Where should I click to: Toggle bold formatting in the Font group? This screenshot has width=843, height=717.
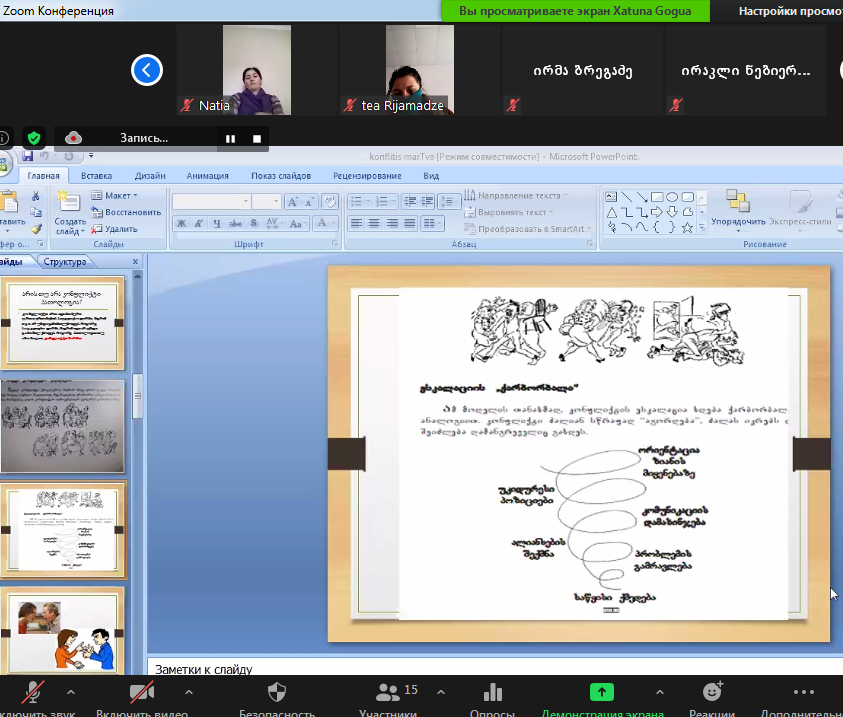click(182, 223)
